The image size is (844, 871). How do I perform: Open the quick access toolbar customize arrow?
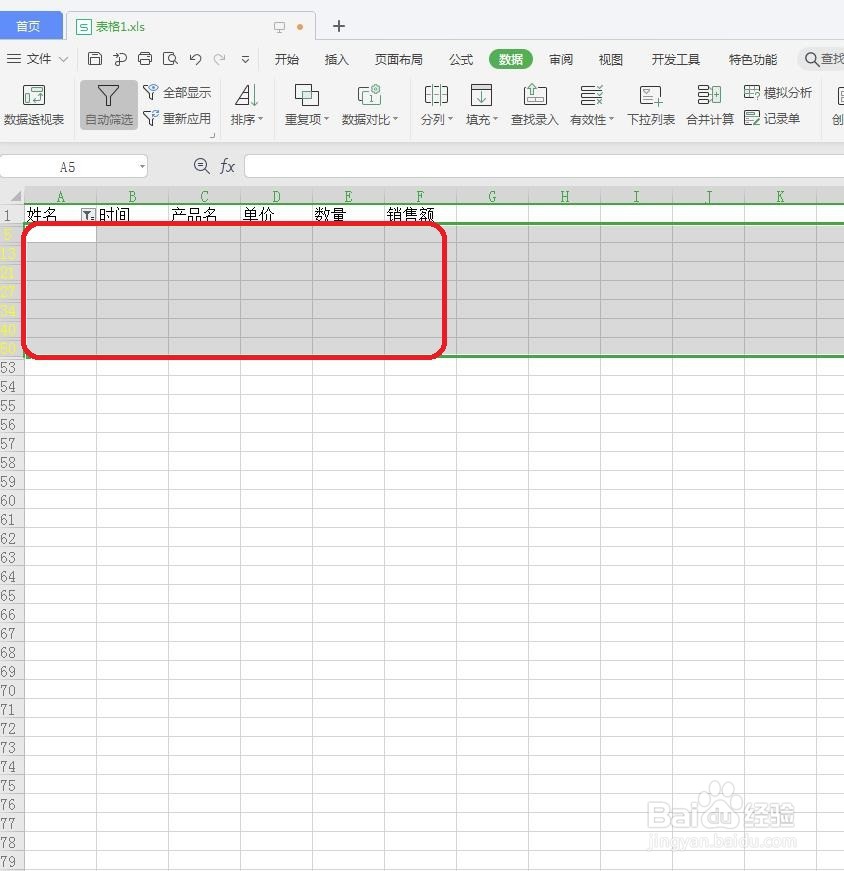point(245,59)
